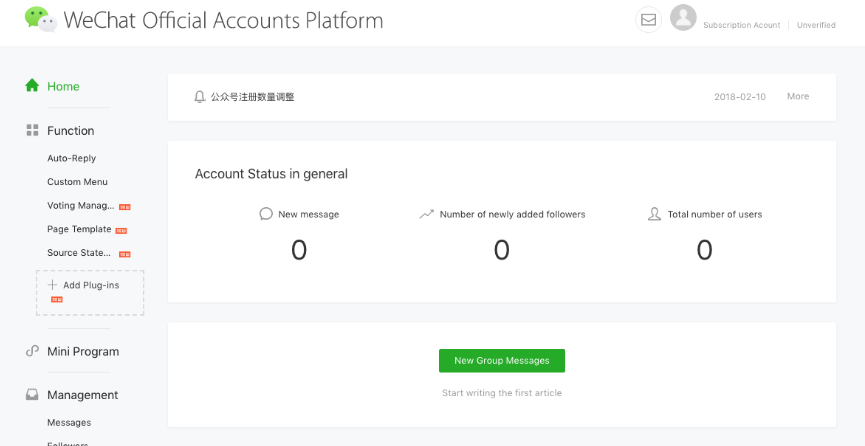
Task: Click the green Home house icon
Action: [x=32, y=86]
